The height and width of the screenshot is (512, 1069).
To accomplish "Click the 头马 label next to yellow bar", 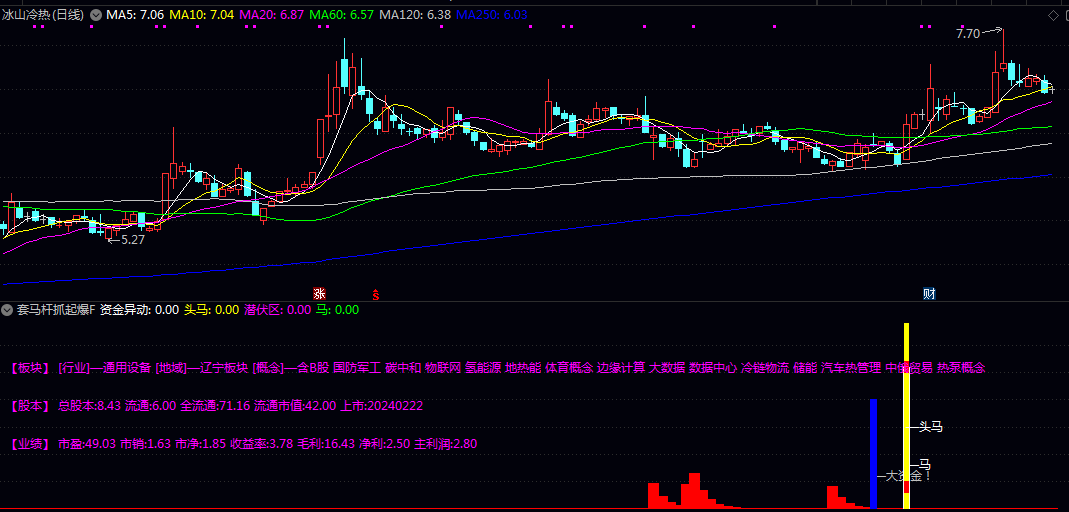I will [931, 427].
